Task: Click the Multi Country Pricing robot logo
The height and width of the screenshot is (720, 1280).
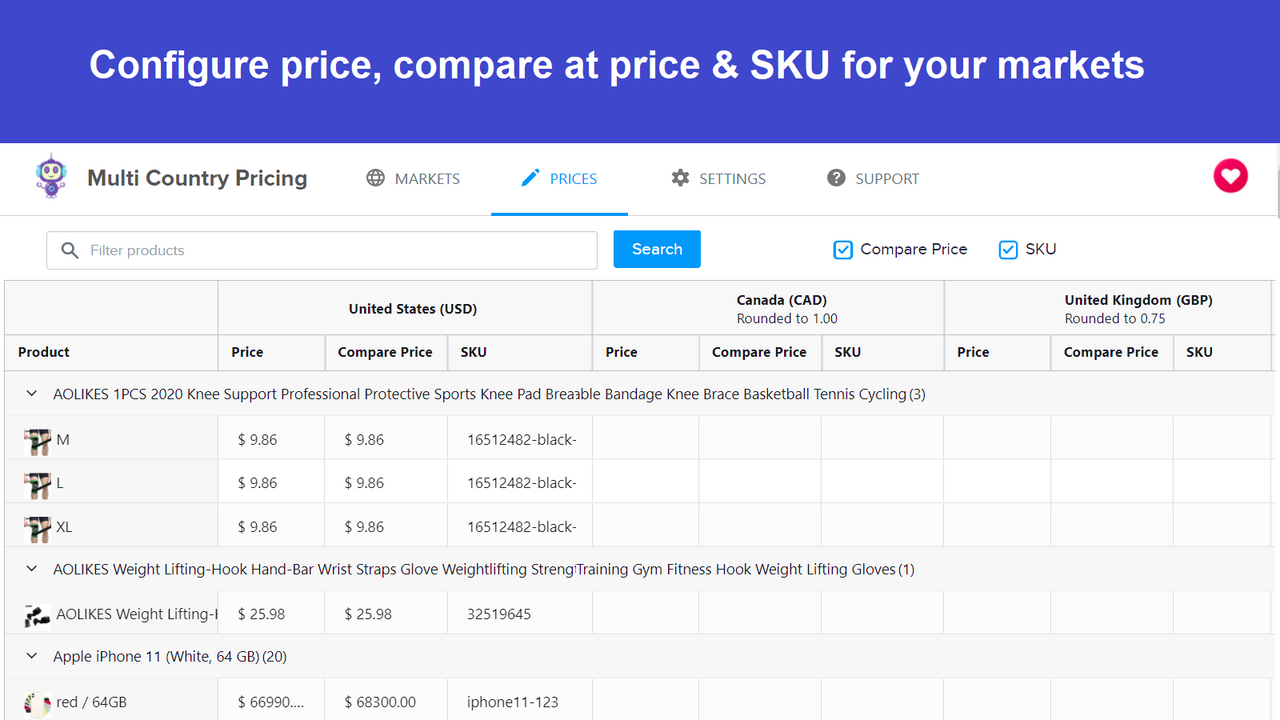Action: click(51, 176)
